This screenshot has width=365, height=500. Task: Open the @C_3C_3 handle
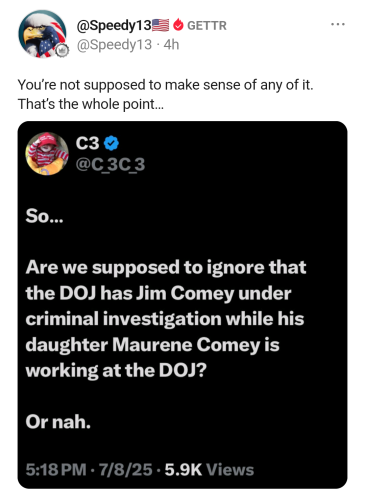point(110,164)
